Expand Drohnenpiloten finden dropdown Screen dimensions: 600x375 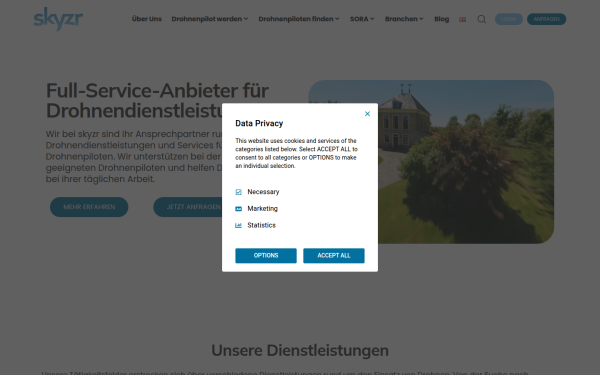click(299, 19)
